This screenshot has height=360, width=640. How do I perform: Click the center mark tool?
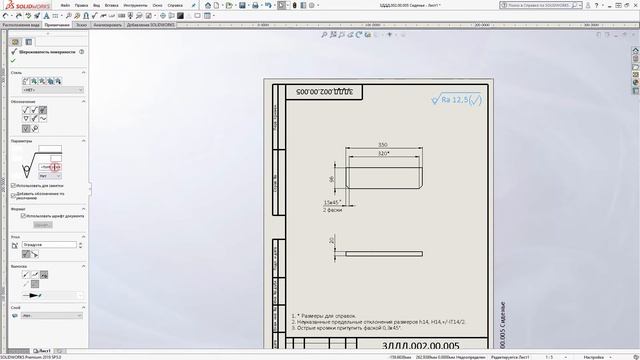point(163,16)
